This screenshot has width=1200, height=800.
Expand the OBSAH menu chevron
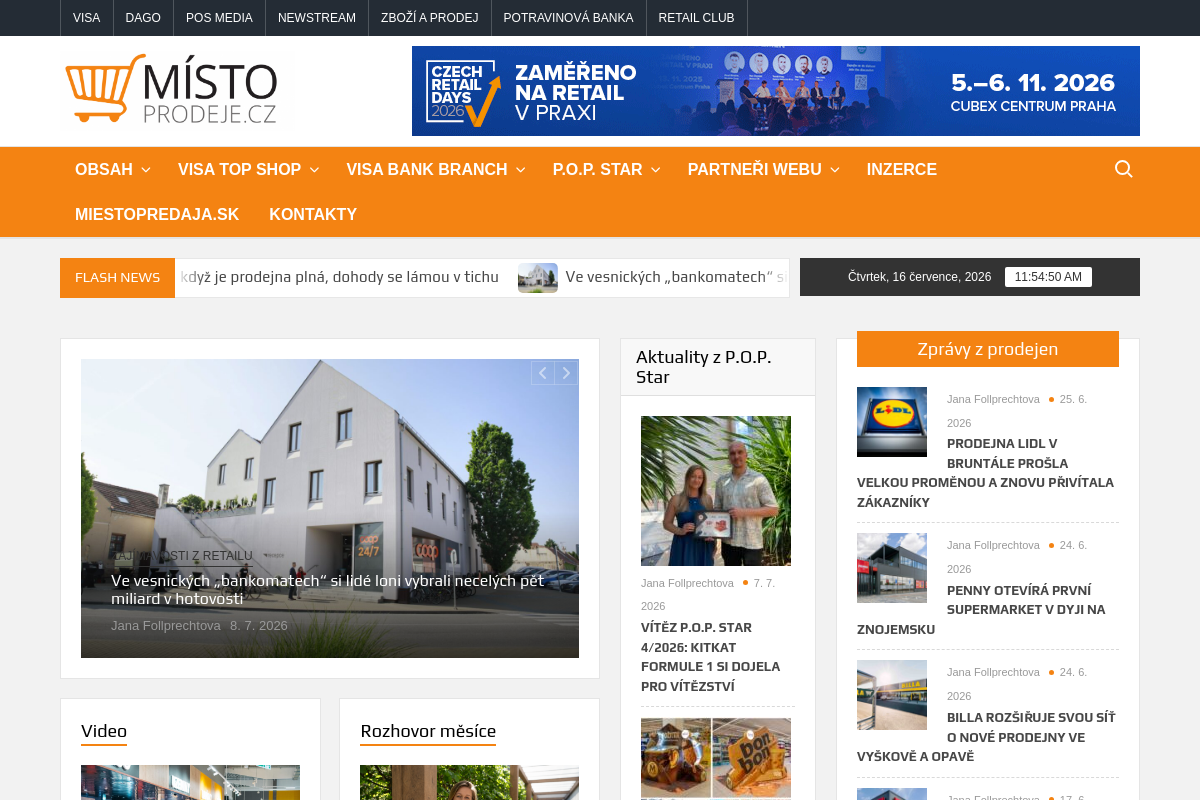146,170
